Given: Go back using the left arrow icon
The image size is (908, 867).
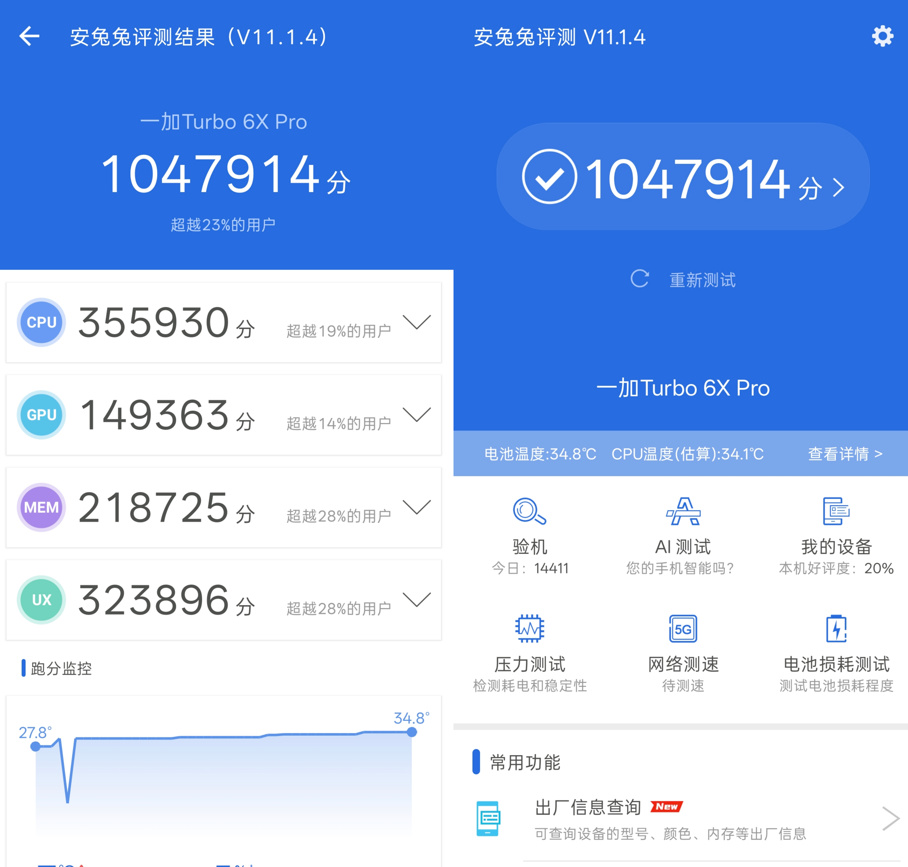Looking at the screenshot, I should click(x=29, y=36).
